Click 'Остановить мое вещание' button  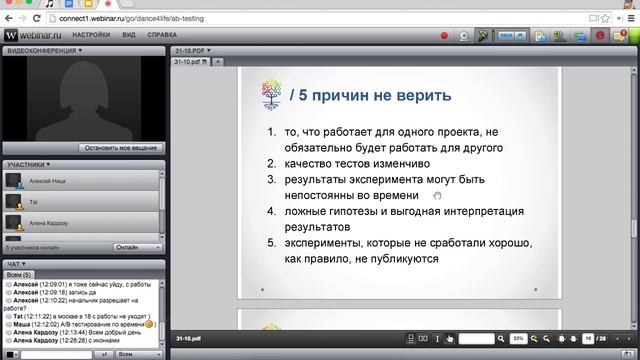click(121, 148)
